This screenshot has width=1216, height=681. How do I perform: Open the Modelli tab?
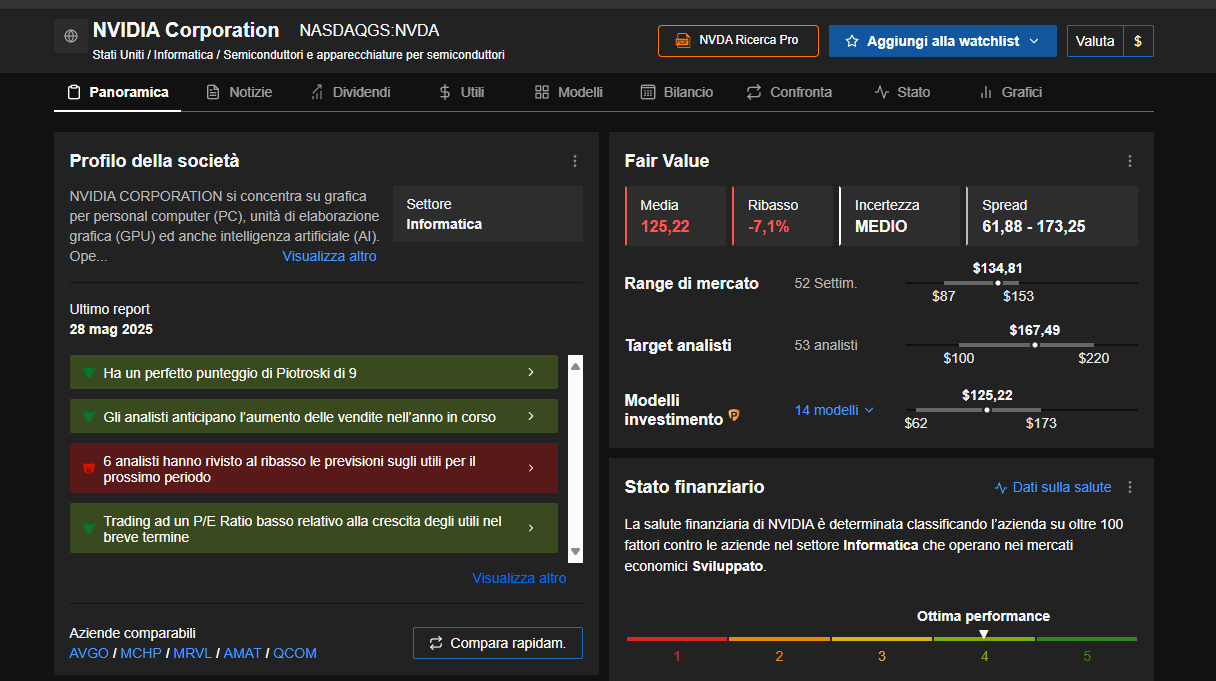click(x=569, y=92)
